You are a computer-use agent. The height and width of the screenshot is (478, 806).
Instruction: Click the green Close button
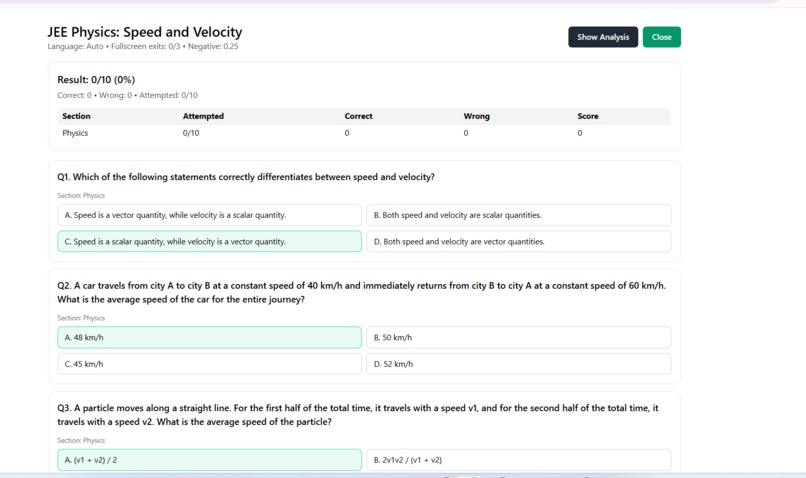pos(662,37)
